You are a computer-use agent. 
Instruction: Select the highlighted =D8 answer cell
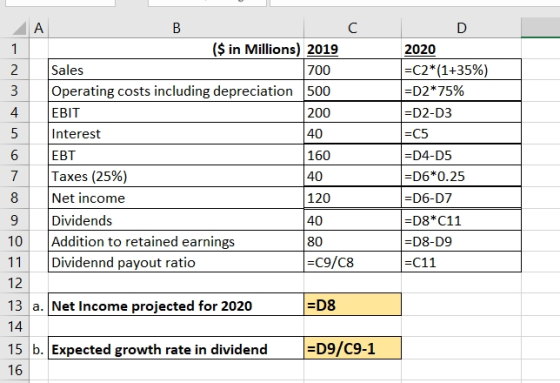352,305
